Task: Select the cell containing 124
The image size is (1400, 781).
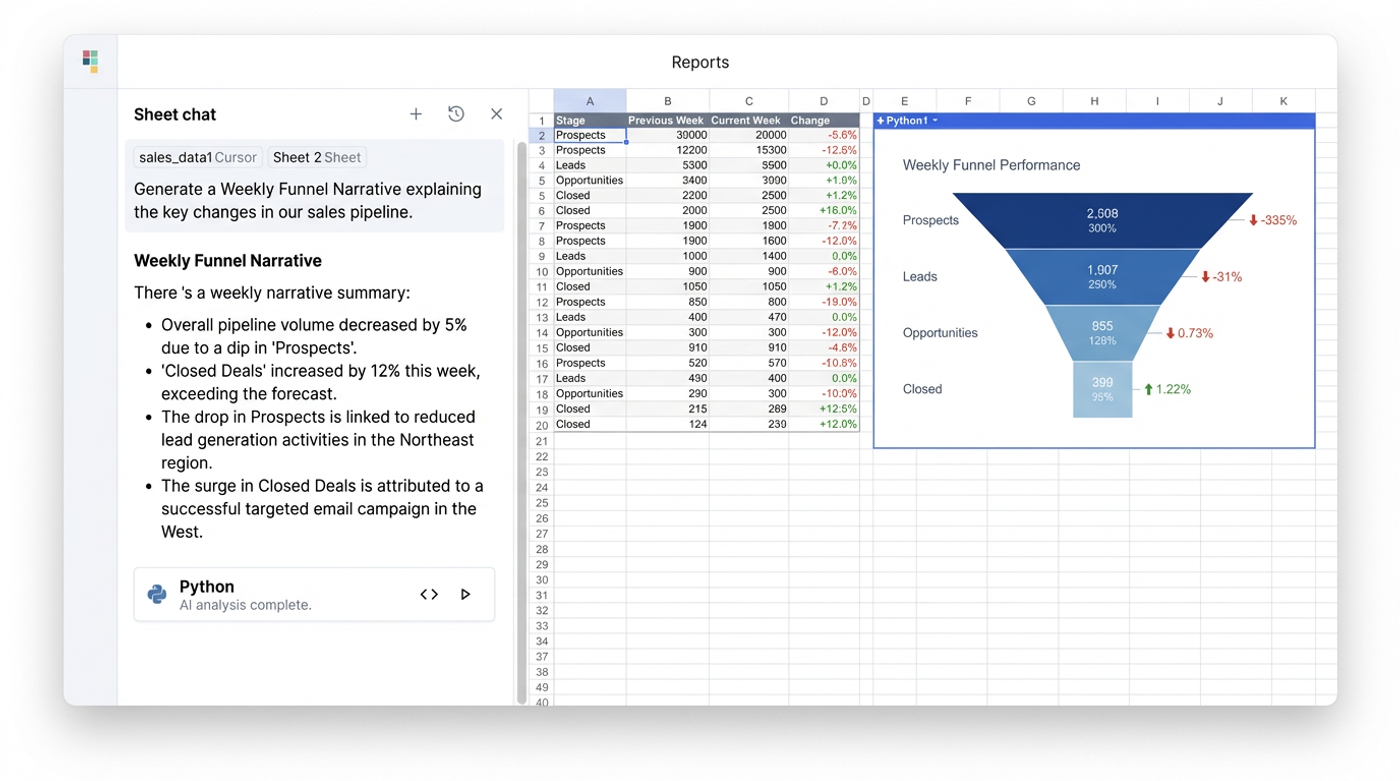Action: pyautogui.click(x=668, y=424)
